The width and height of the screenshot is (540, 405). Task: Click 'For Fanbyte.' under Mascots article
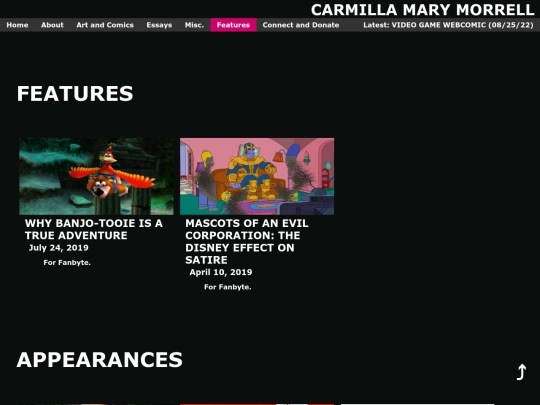tap(228, 287)
